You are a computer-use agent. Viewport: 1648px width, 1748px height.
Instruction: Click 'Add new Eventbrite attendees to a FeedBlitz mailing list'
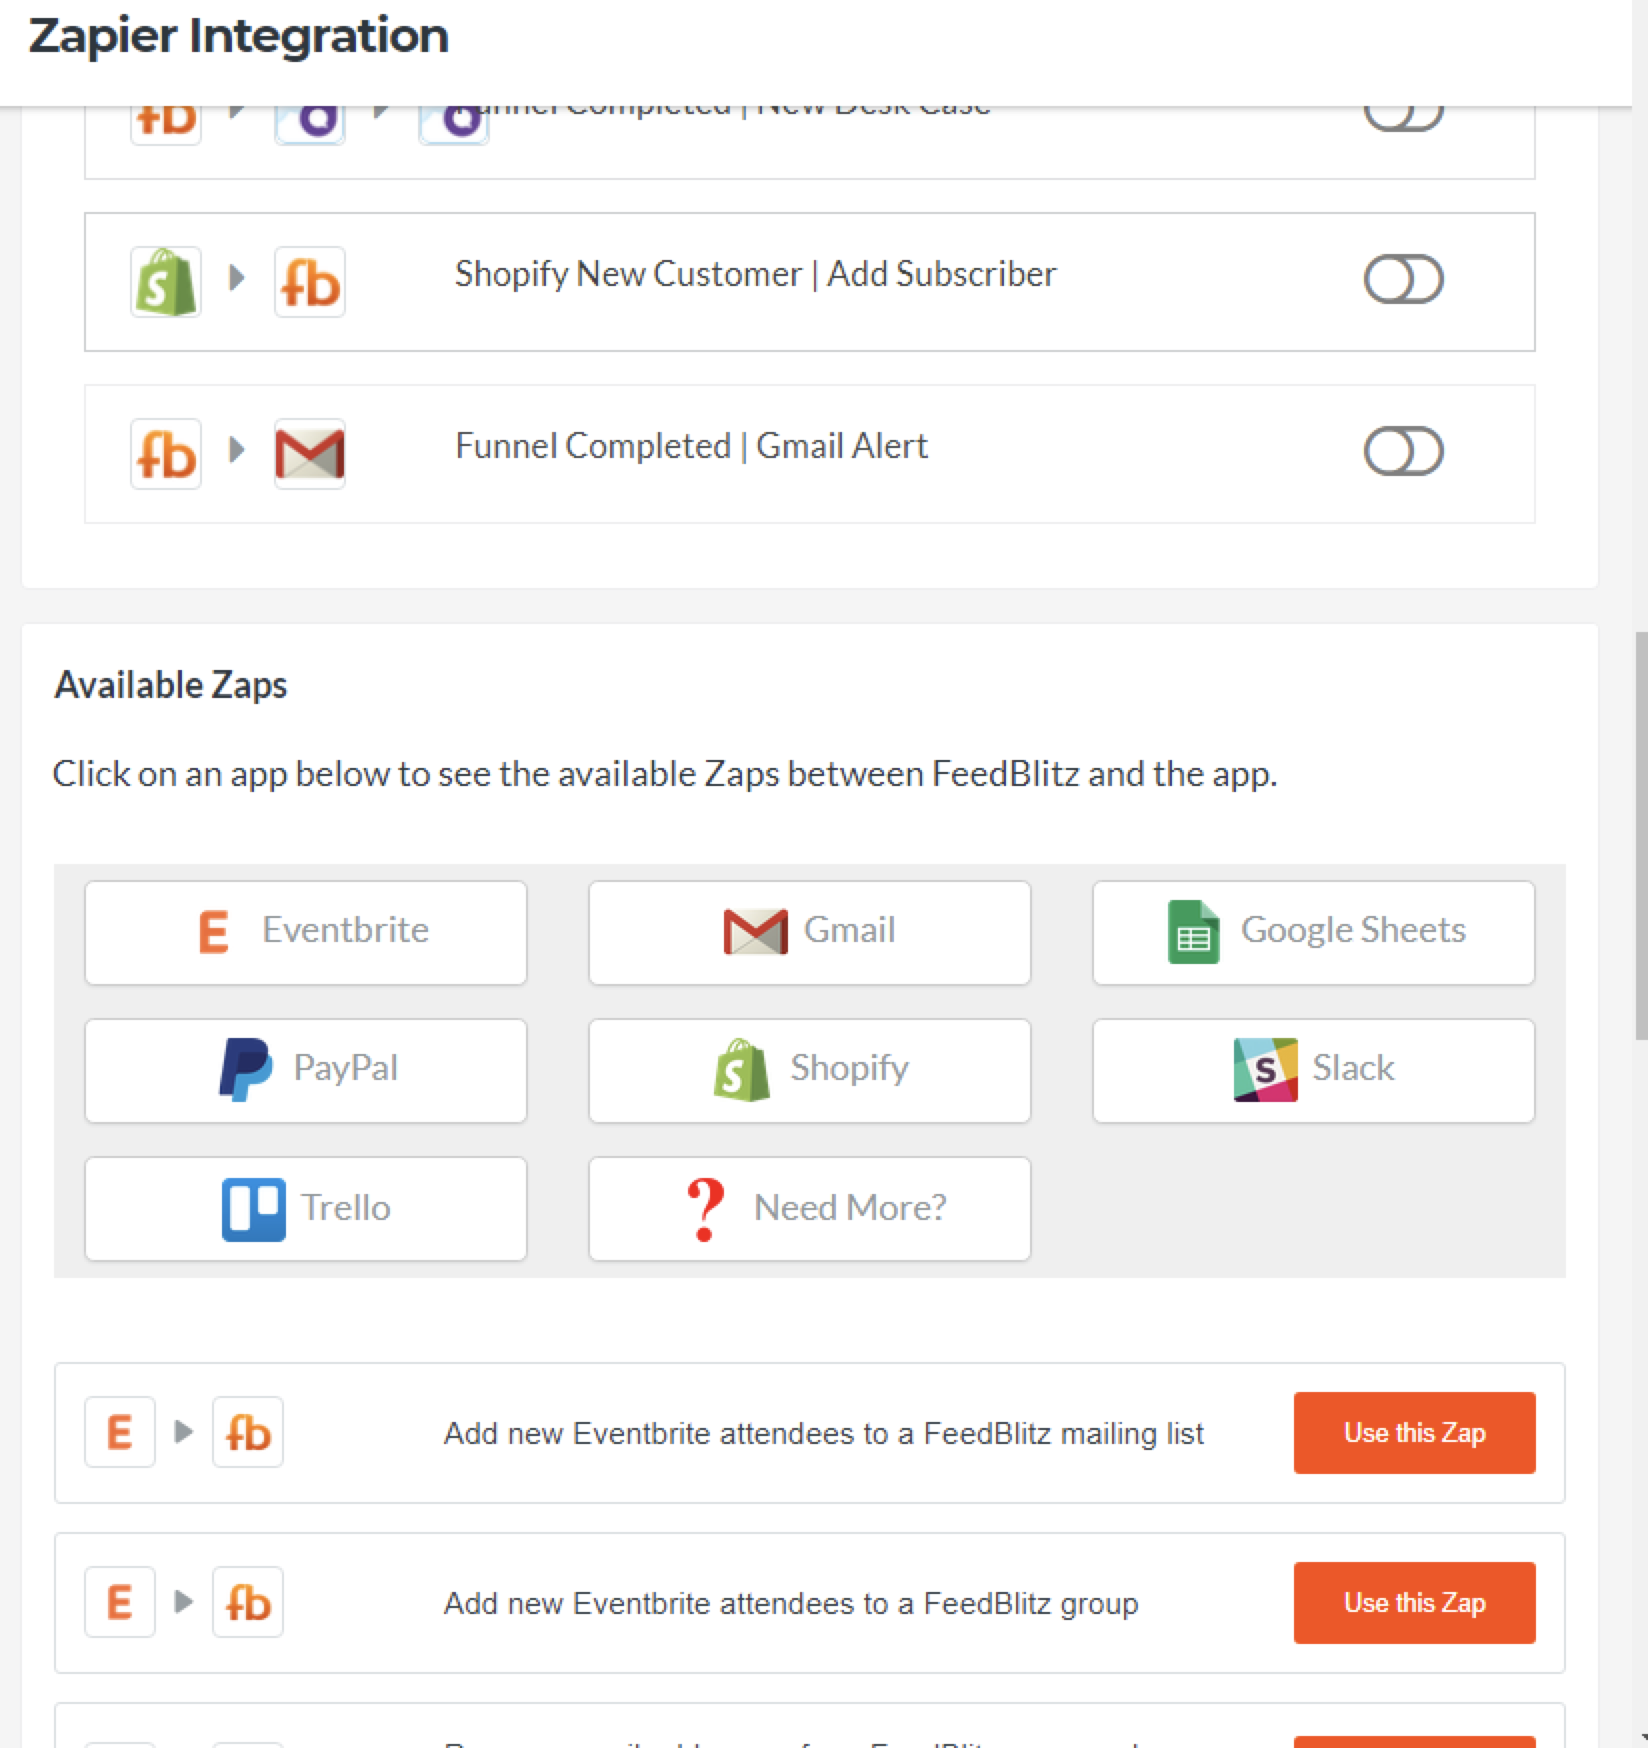point(823,1434)
